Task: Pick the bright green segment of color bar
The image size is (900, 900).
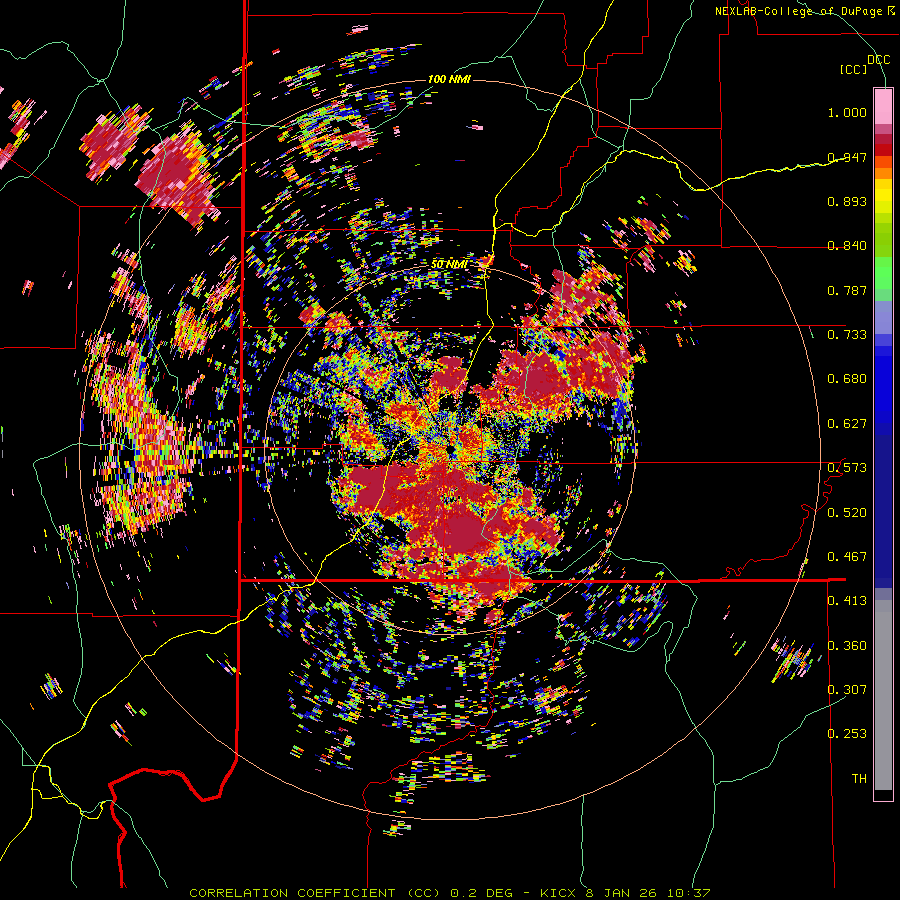Action: click(883, 273)
